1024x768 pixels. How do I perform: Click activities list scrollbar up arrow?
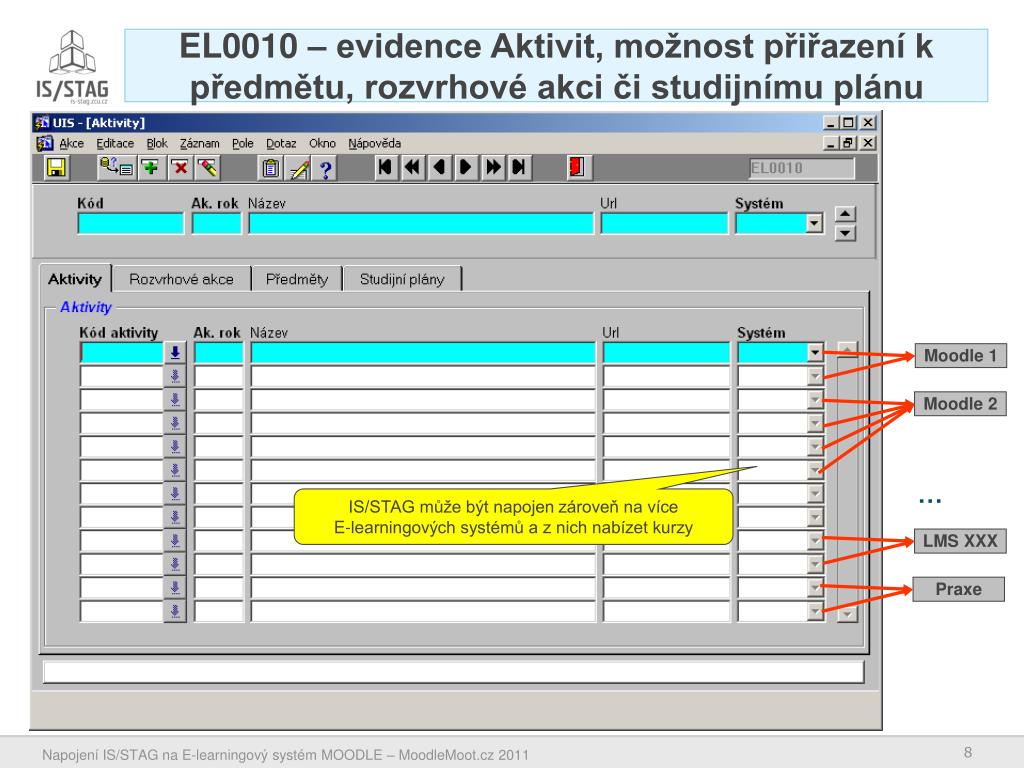click(x=847, y=349)
